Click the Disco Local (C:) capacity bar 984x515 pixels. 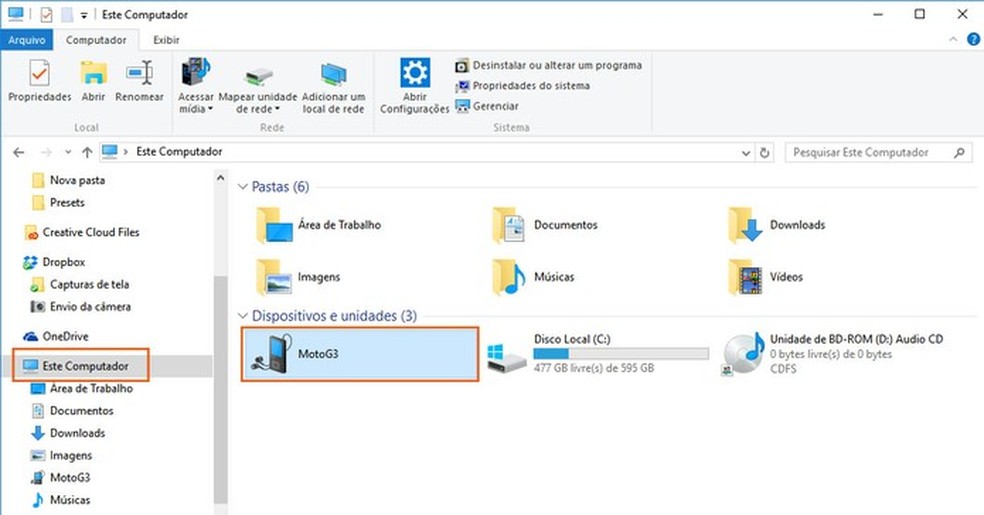click(x=621, y=354)
